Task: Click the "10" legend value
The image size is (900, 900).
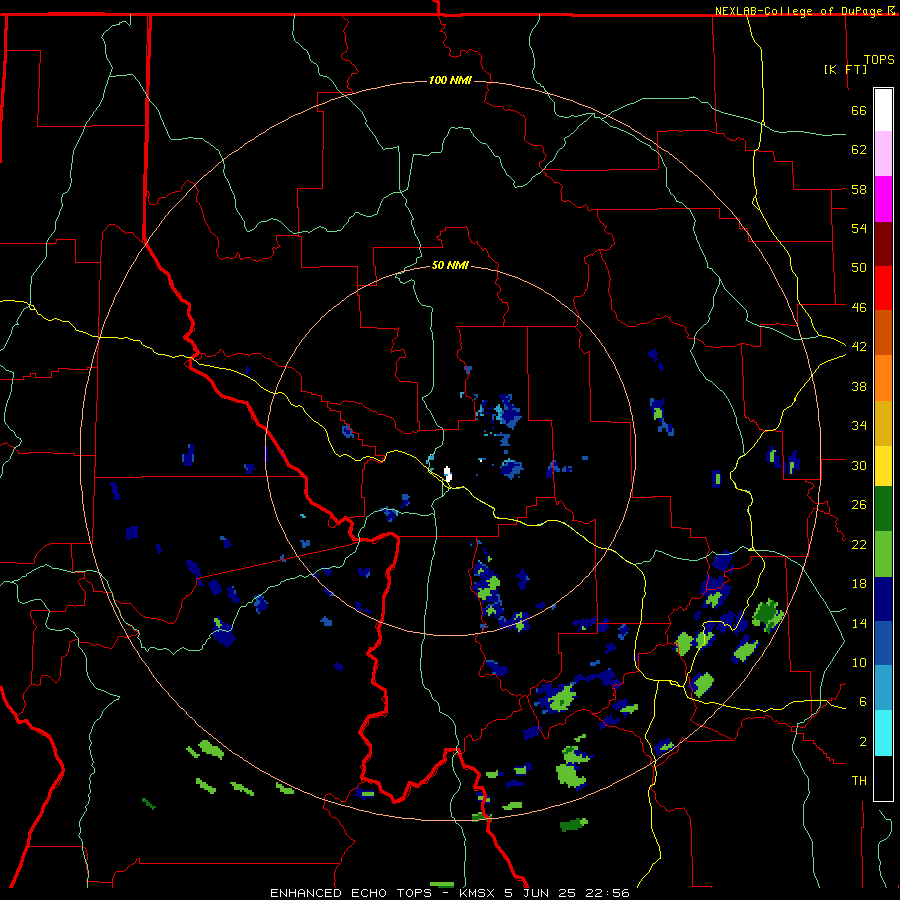Action: [x=859, y=662]
